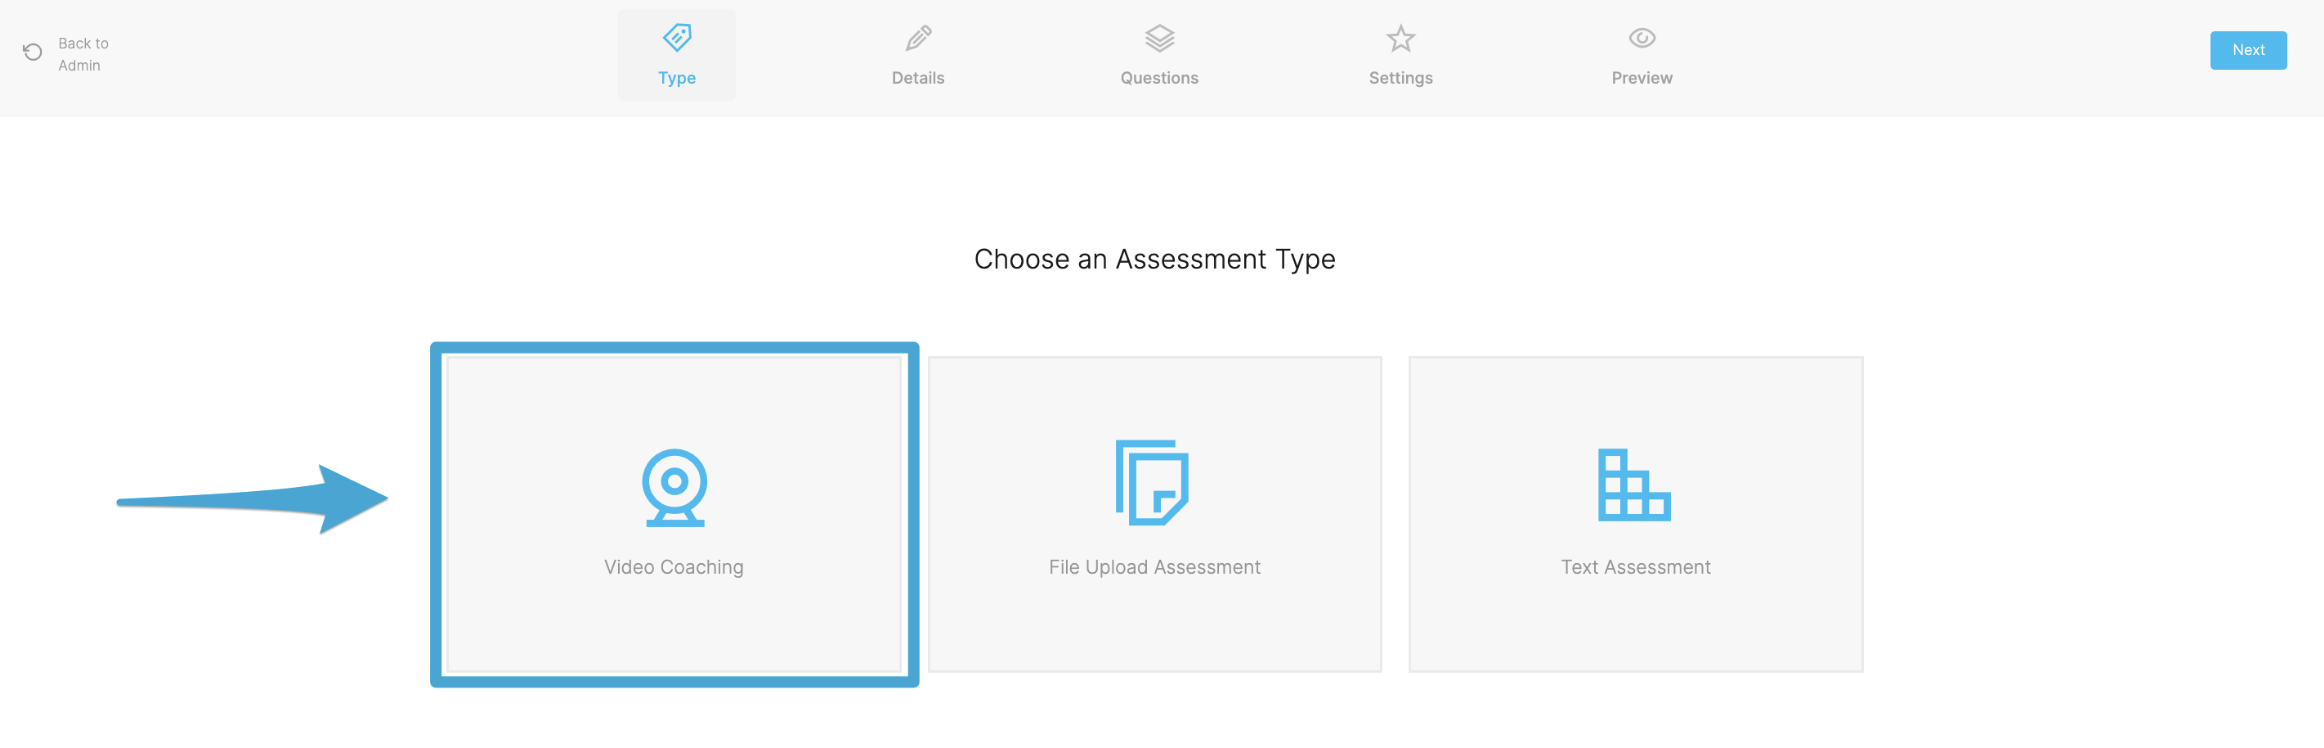Click the Preview eye icon
Viewport: 2324px width, 748px height.
pyautogui.click(x=1641, y=38)
